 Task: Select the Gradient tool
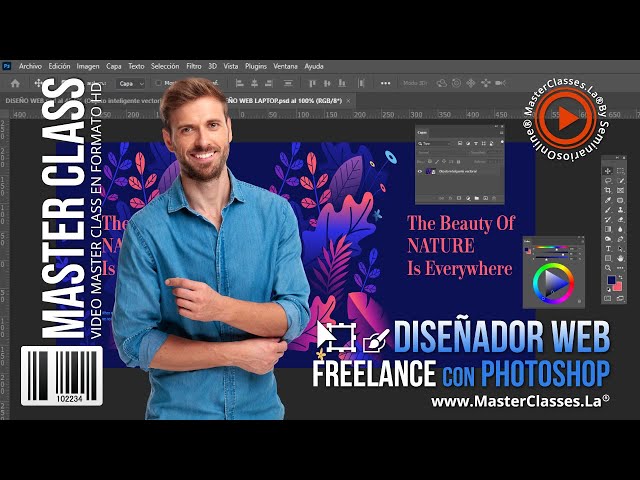click(x=608, y=229)
